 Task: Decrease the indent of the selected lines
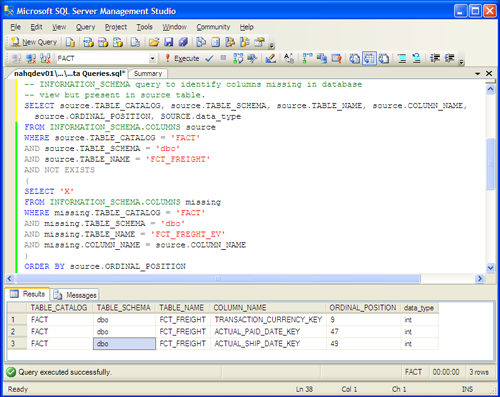tap(435, 59)
